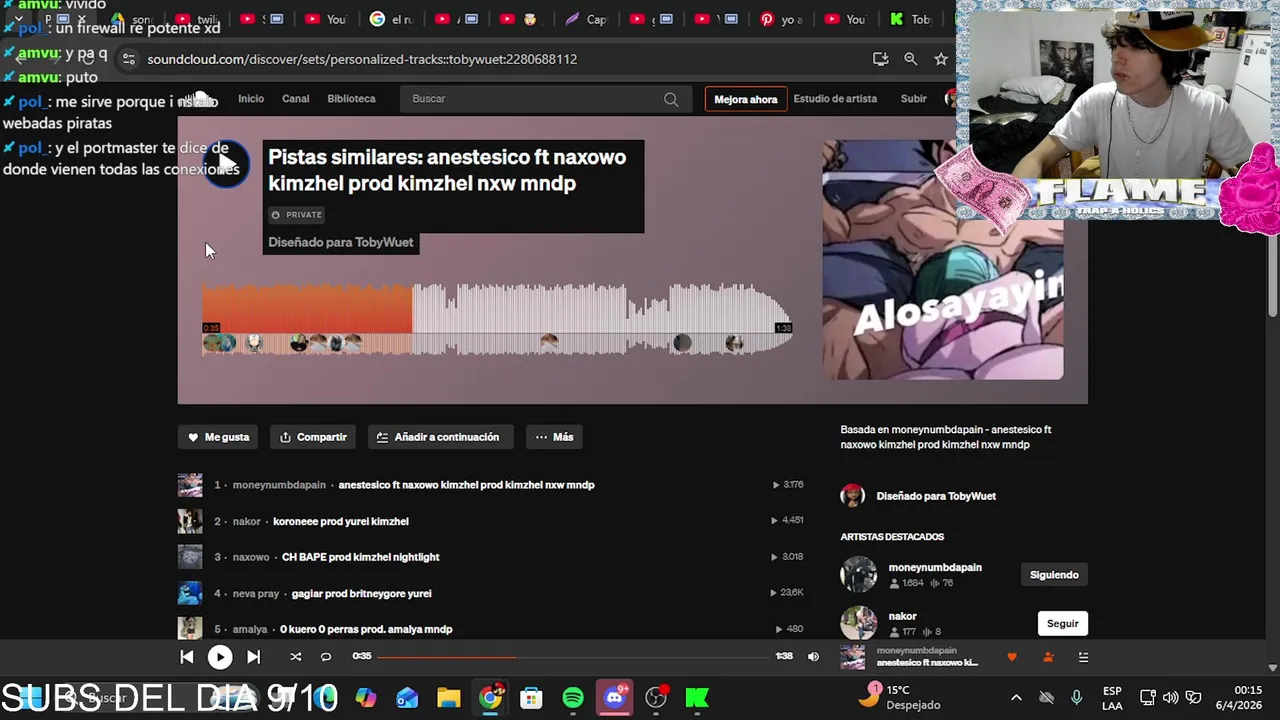The height and width of the screenshot is (720, 1280).
Task: Open Discord from the taskbar
Action: click(614, 698)
